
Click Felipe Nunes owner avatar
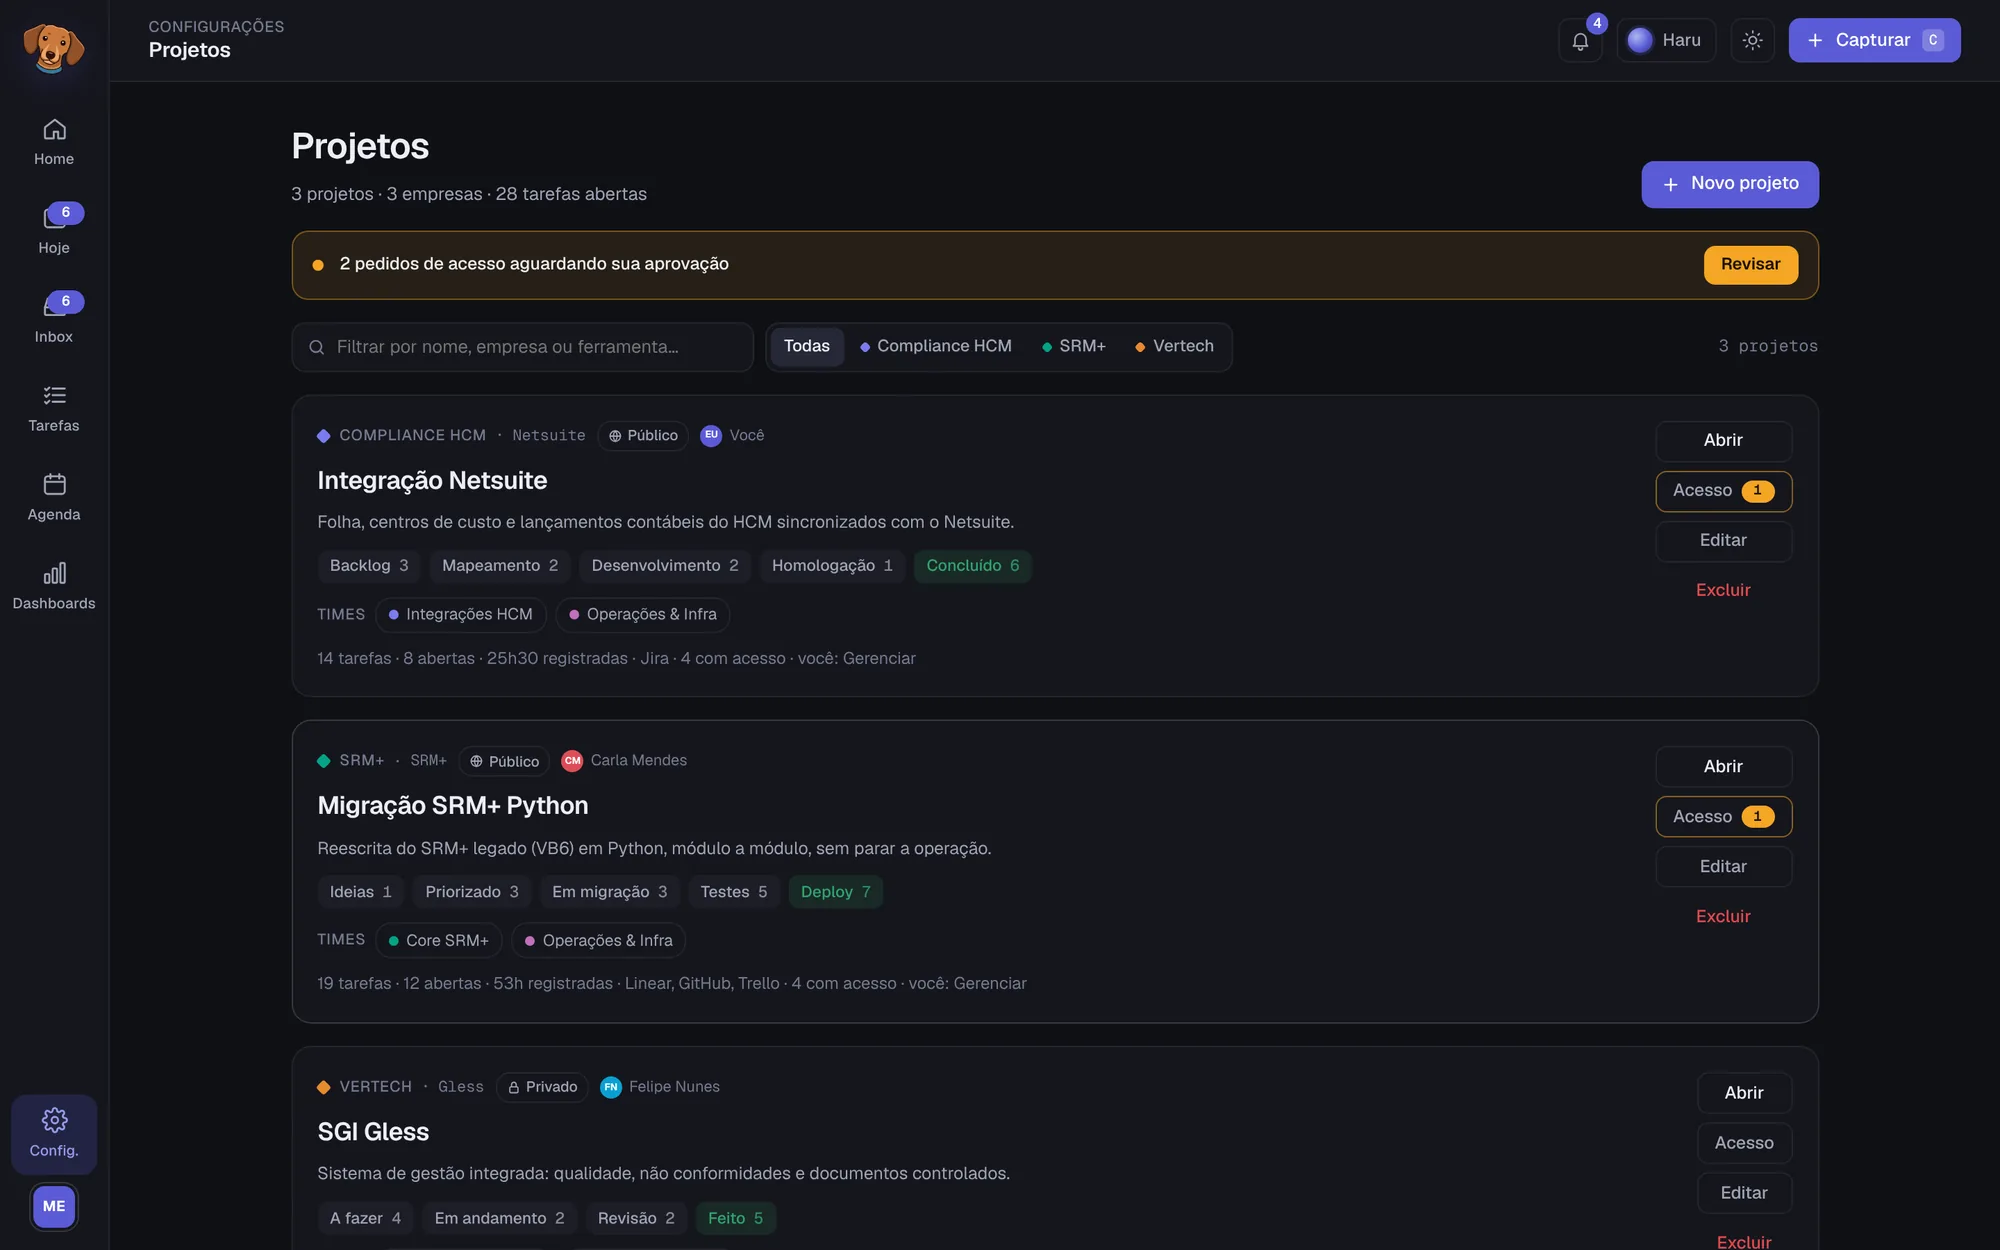tap(611, 1087)
